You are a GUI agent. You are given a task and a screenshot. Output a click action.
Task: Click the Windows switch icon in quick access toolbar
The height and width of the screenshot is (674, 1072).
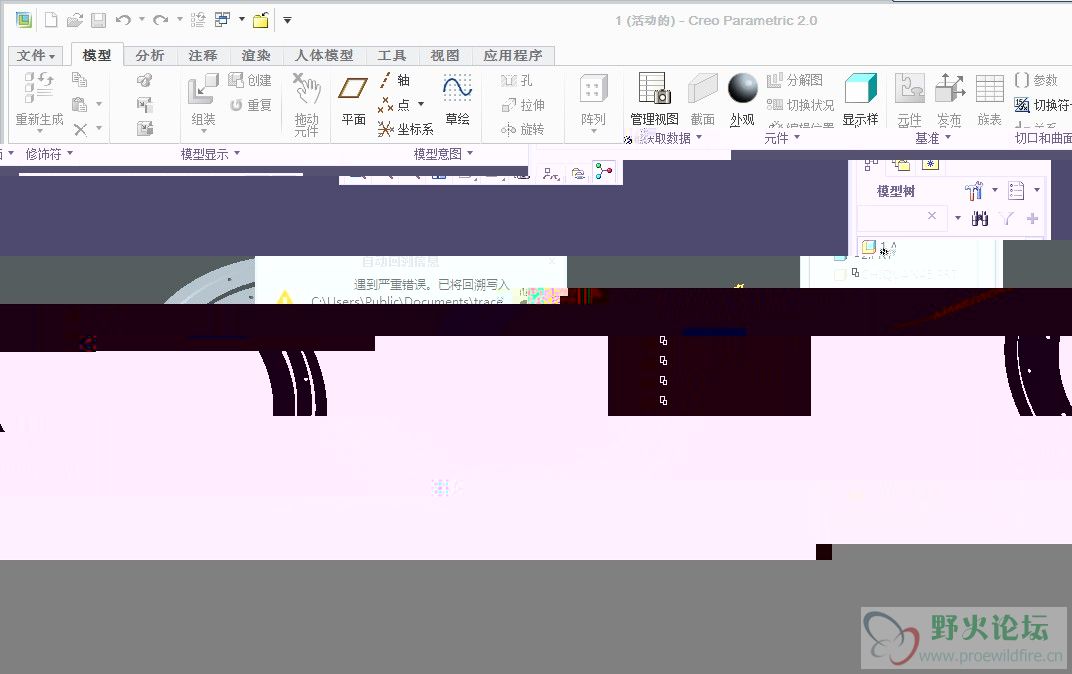pos(222,20)
